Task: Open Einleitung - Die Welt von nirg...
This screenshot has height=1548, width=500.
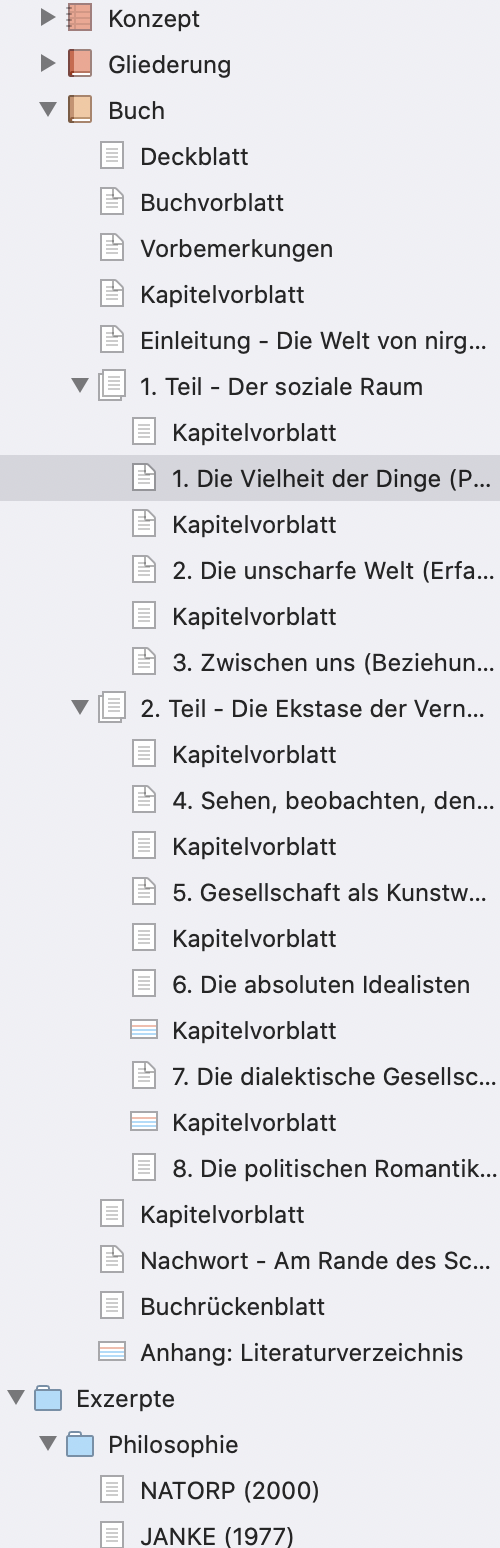Action: click(x=314, y=340)
